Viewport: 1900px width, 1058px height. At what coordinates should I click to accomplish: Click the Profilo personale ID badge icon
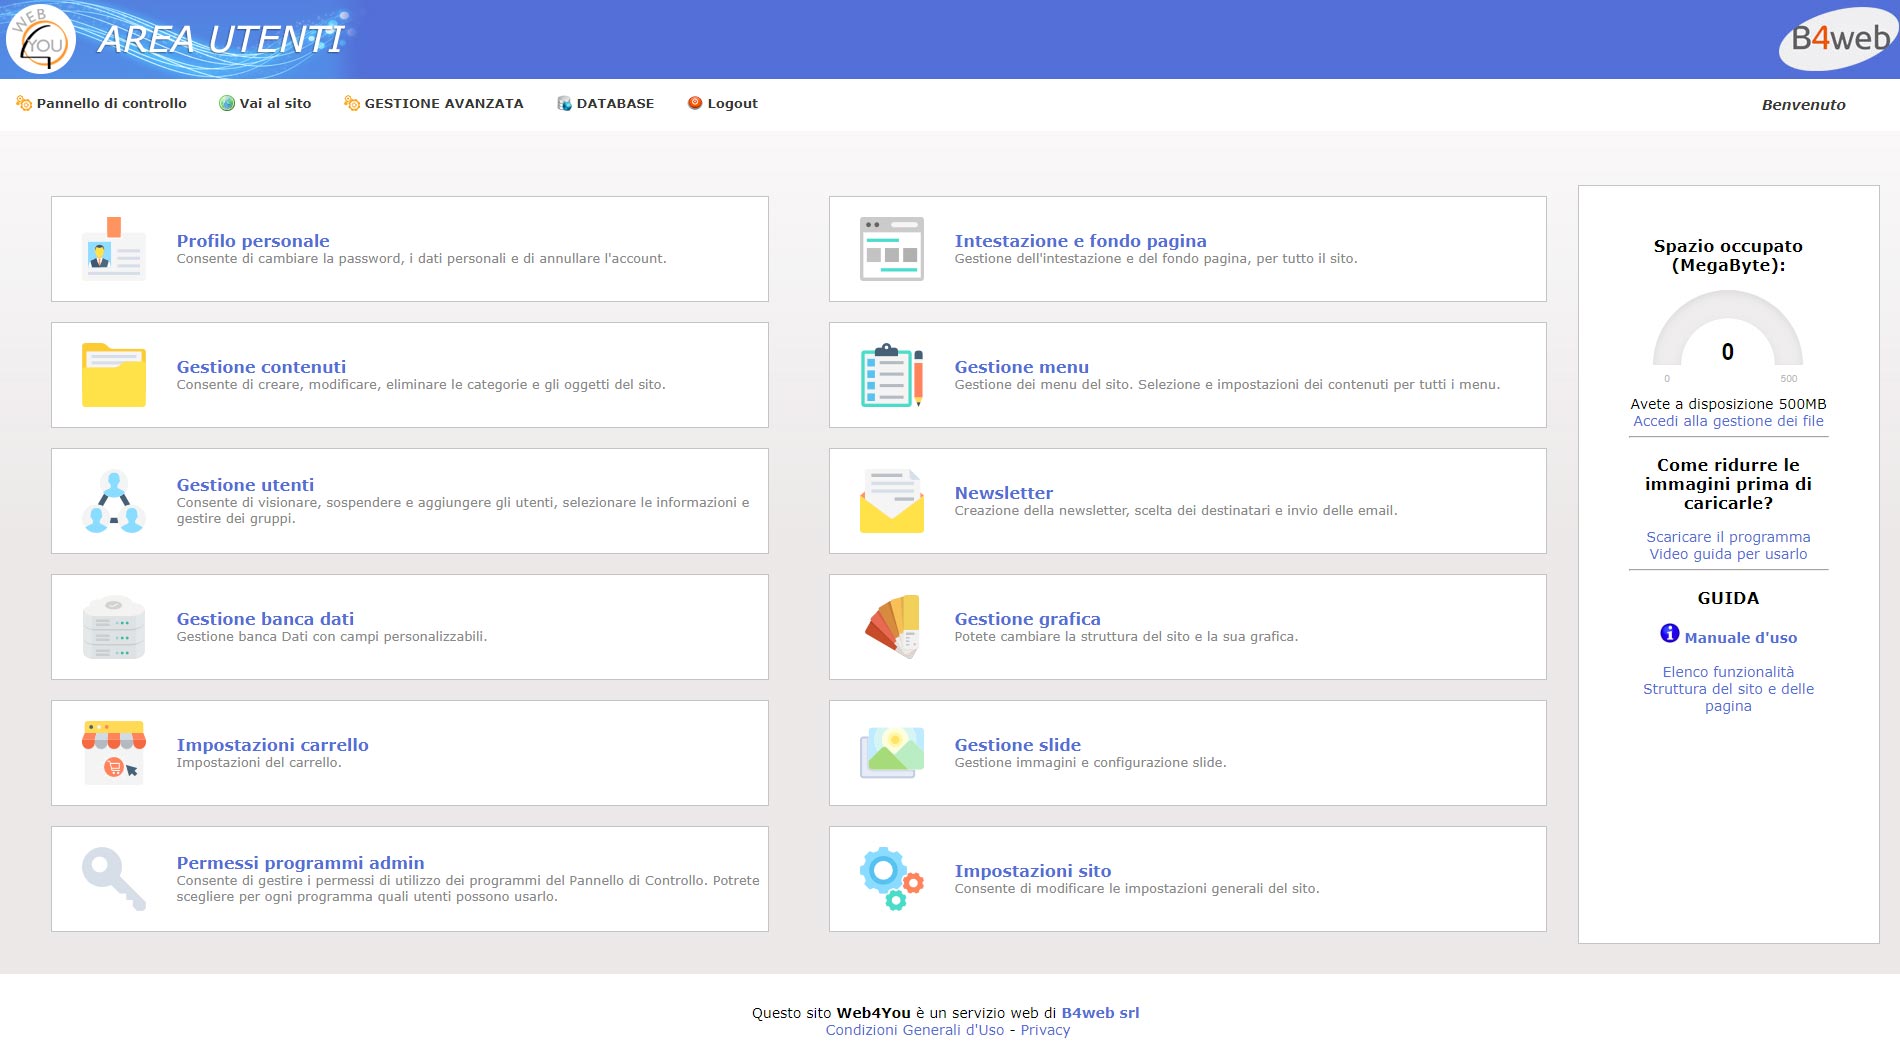point(114,249)
